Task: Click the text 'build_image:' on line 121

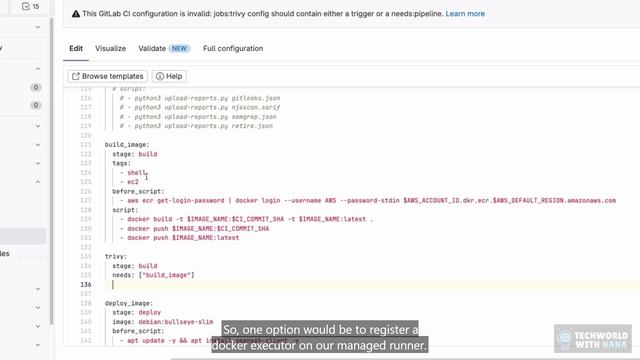Action: [127, 144]
